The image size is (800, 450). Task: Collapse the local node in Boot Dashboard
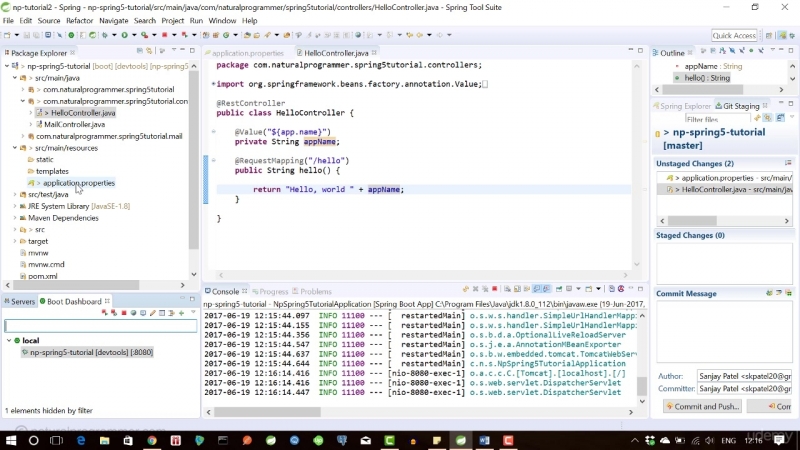pyautogui.click(x=9, y=340)
